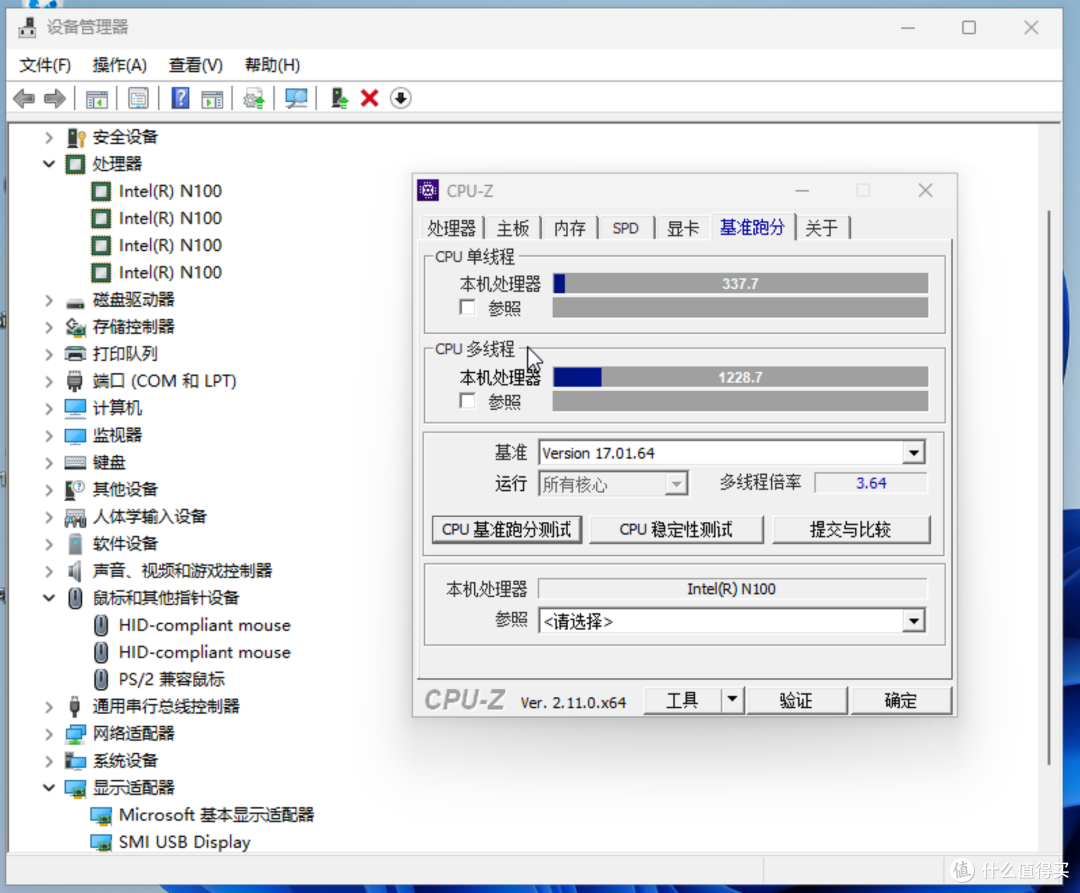Image resolution: width=1080 pixels, height=893 pixels.
Task: Enable the 参照 checkbox under CPU 单线程
Action: click(468, 307)
